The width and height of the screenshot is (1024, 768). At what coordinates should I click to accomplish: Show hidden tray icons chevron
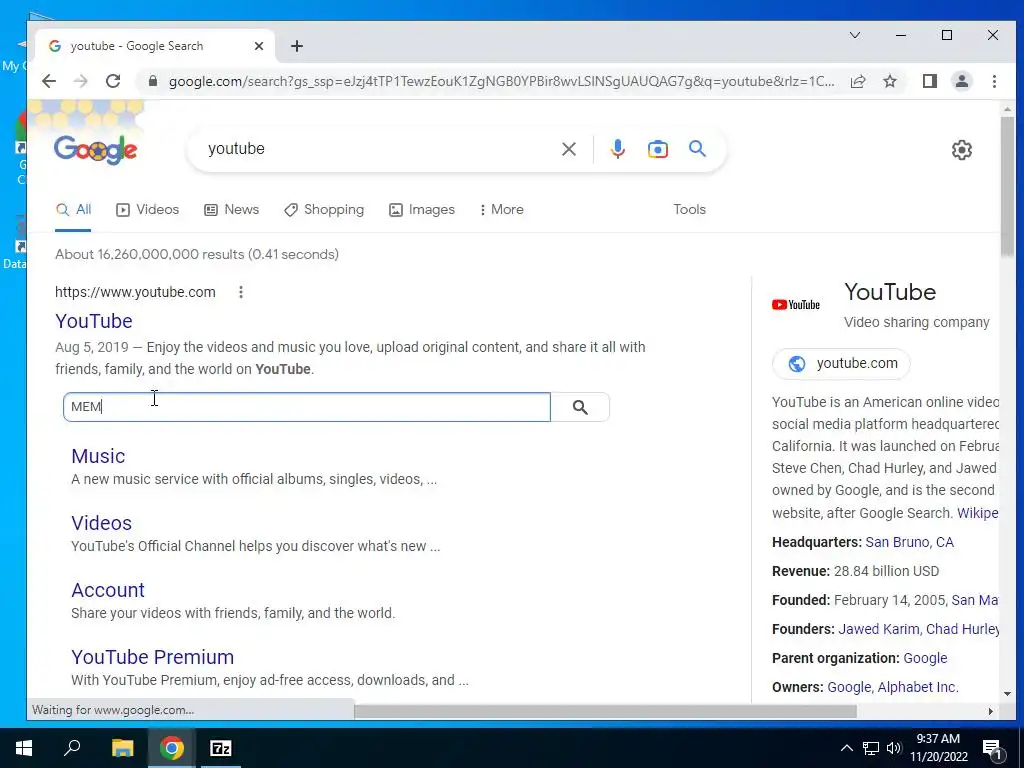846,748
